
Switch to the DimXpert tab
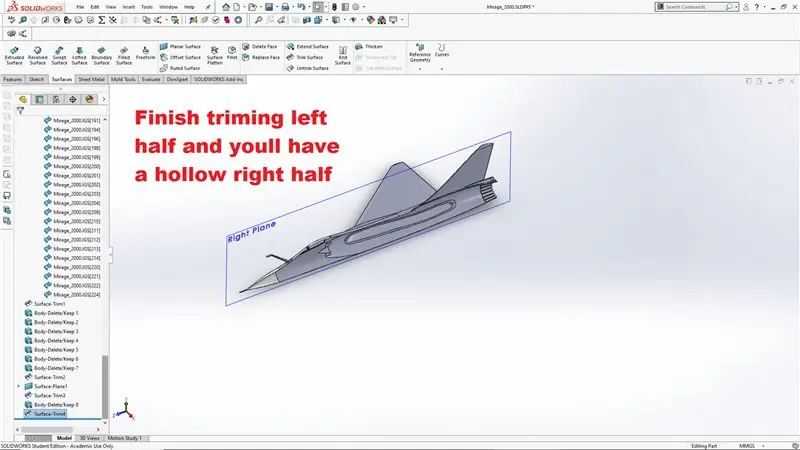click(177, 80)
